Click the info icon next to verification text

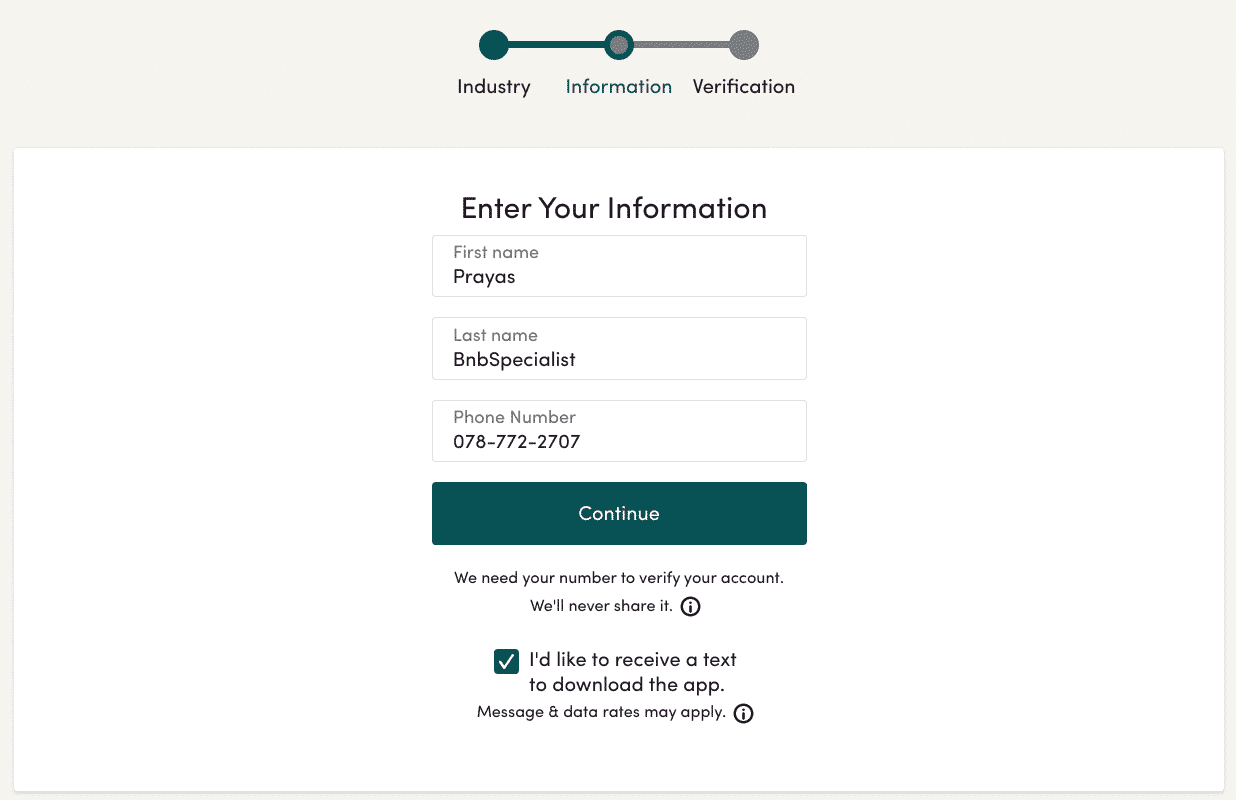690,606
